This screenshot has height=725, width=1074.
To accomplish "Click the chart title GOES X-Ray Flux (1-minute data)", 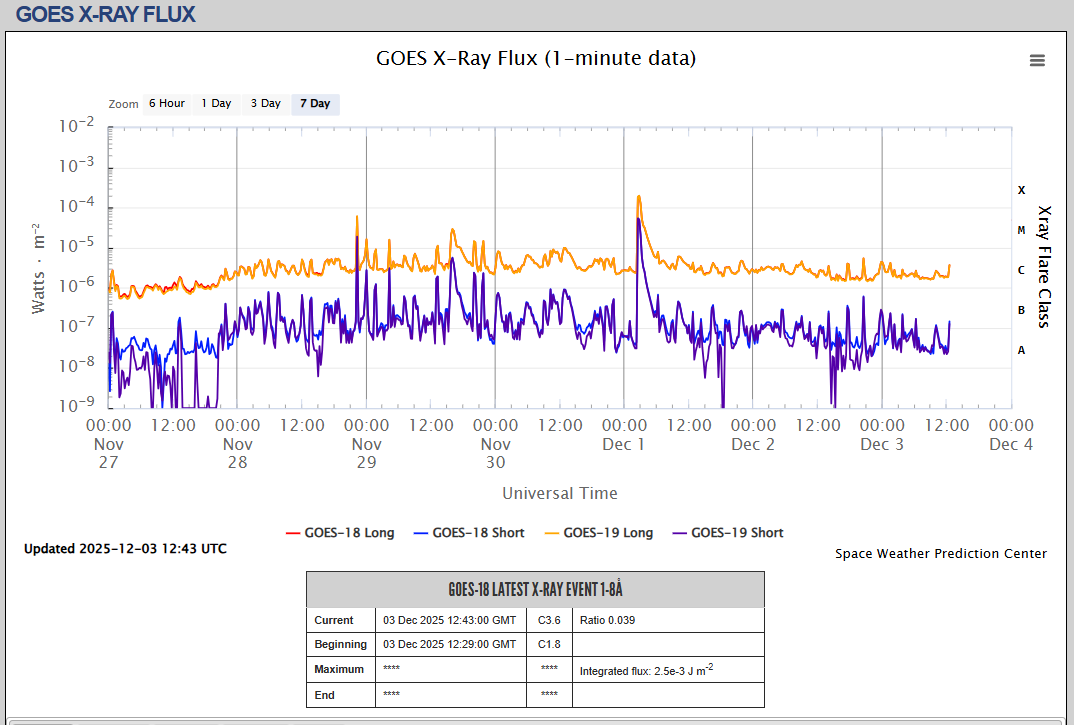I will (536, 58).
